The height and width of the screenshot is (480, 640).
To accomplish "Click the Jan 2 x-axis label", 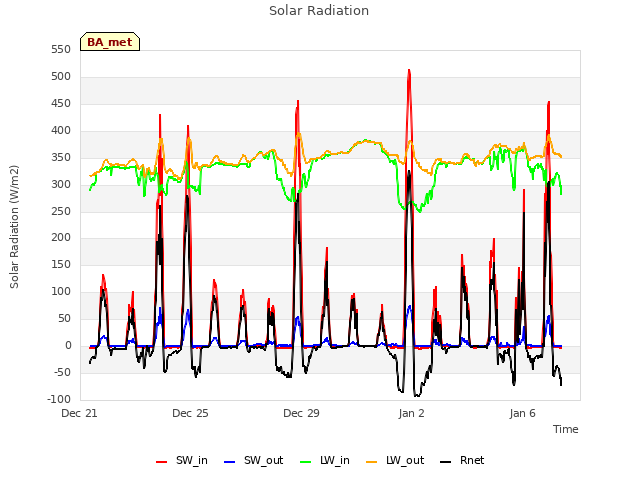I will coord(411,413).
